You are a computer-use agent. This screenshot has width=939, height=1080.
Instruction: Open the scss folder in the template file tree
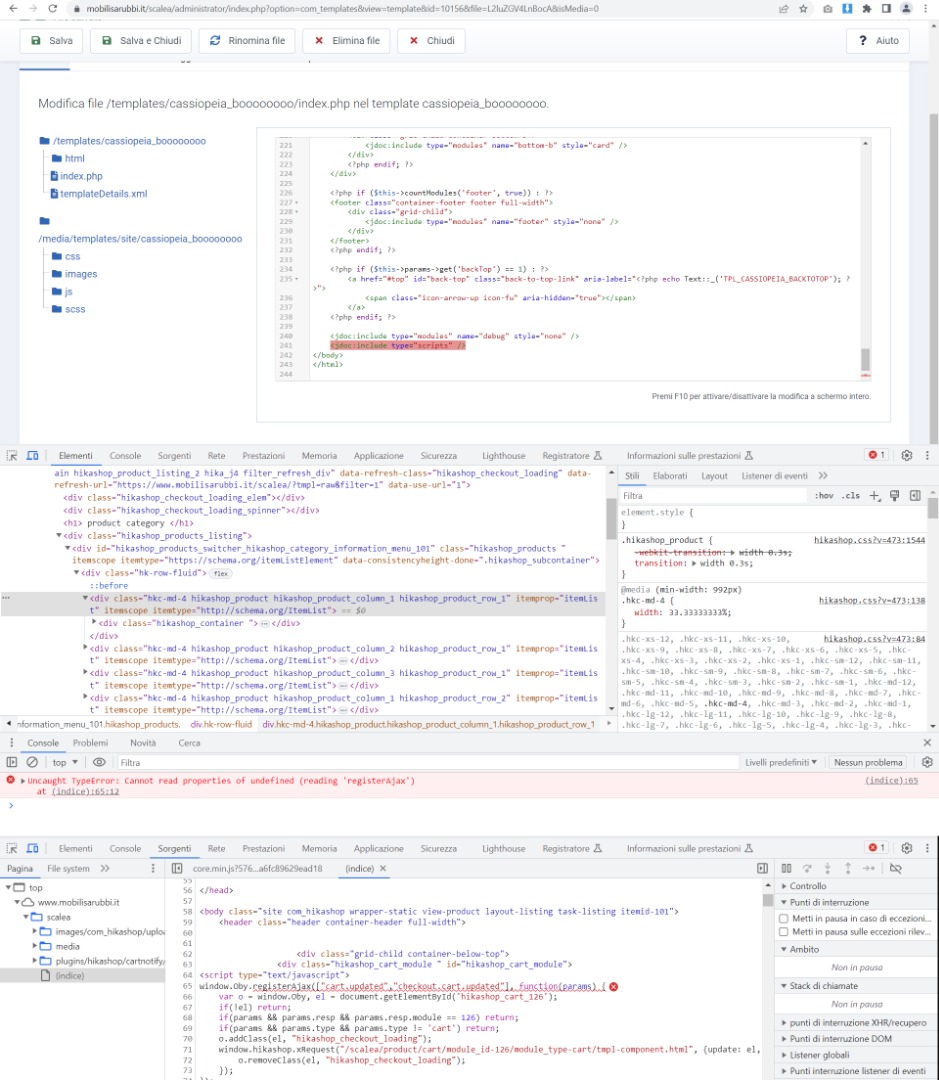(x=75, y=309)
